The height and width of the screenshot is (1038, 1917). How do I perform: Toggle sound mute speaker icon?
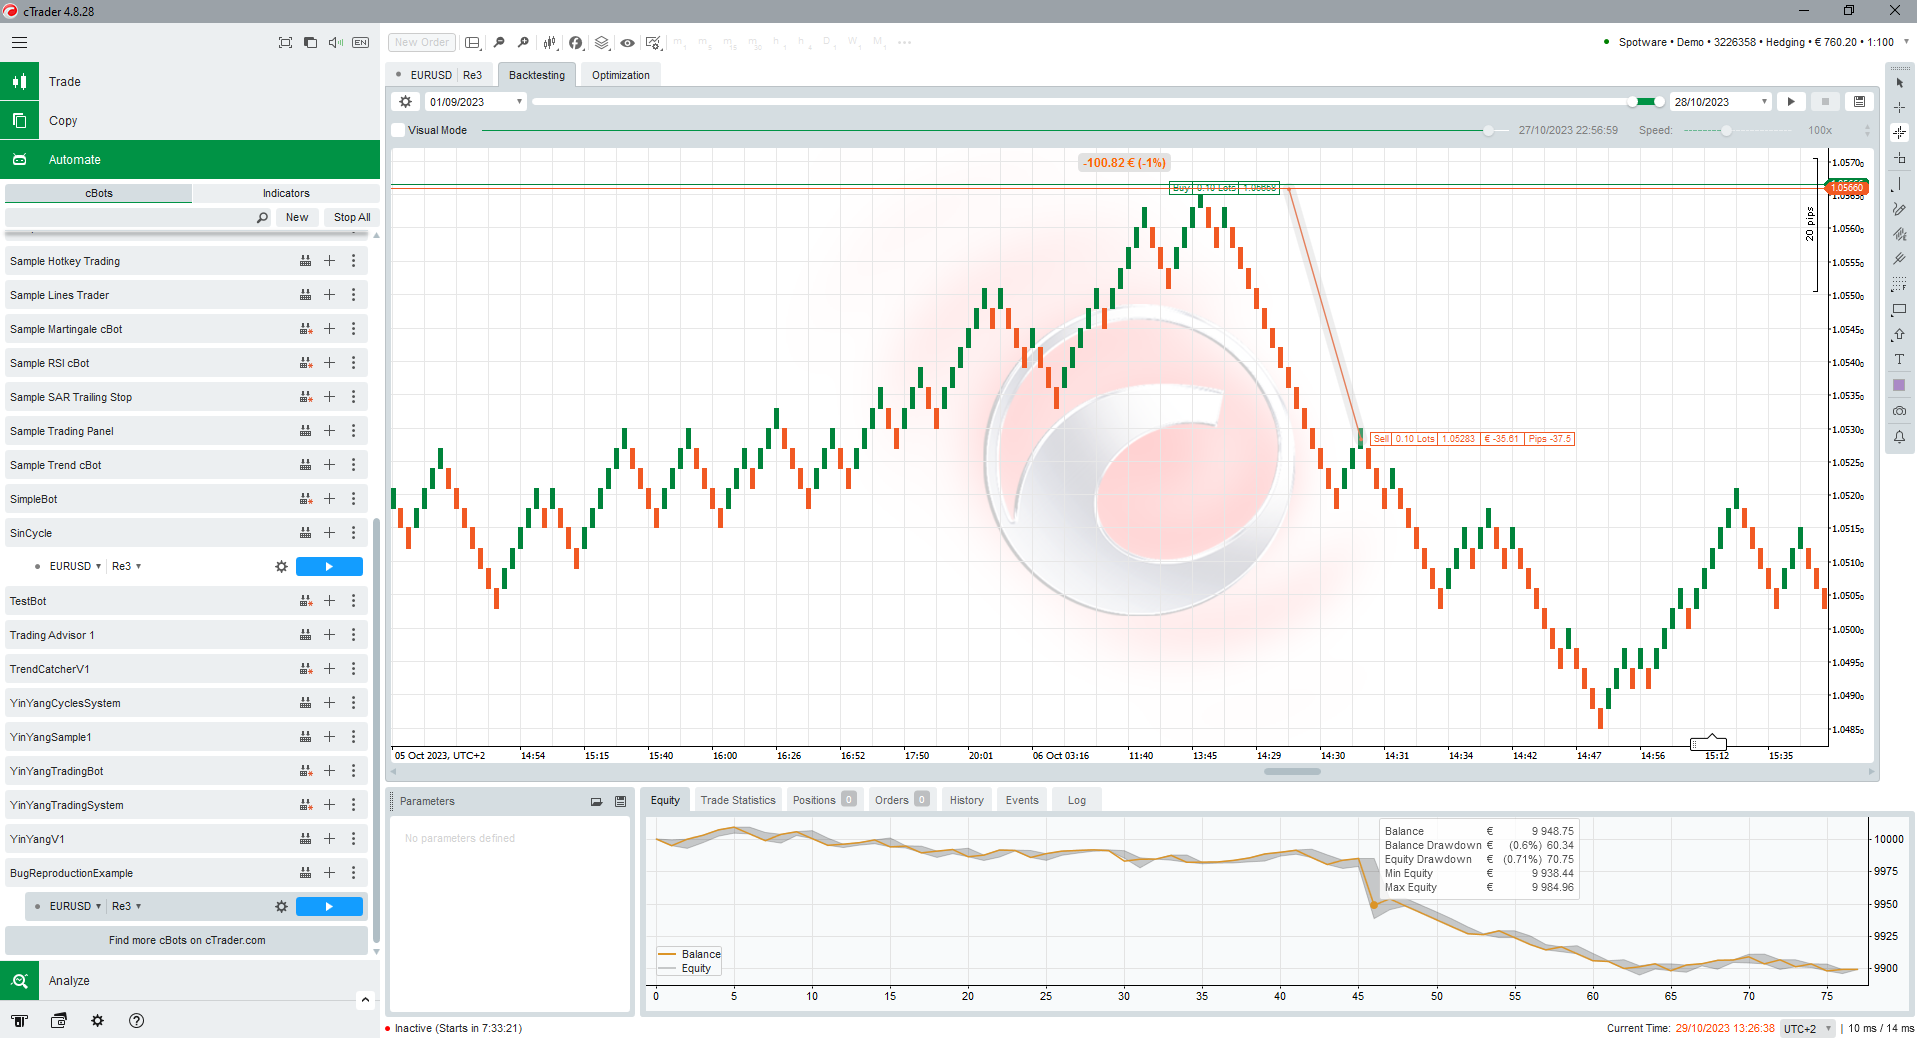pos(335,42)
